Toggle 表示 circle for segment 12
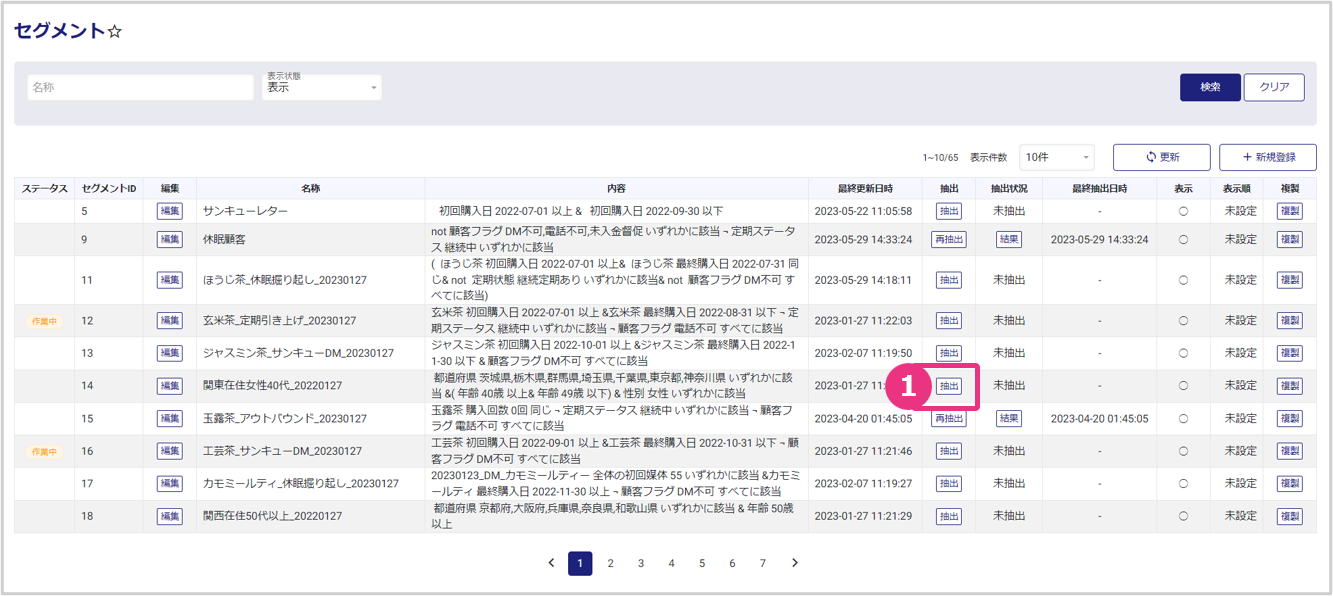1333x596 pixels. click(x=1183, y=321)
